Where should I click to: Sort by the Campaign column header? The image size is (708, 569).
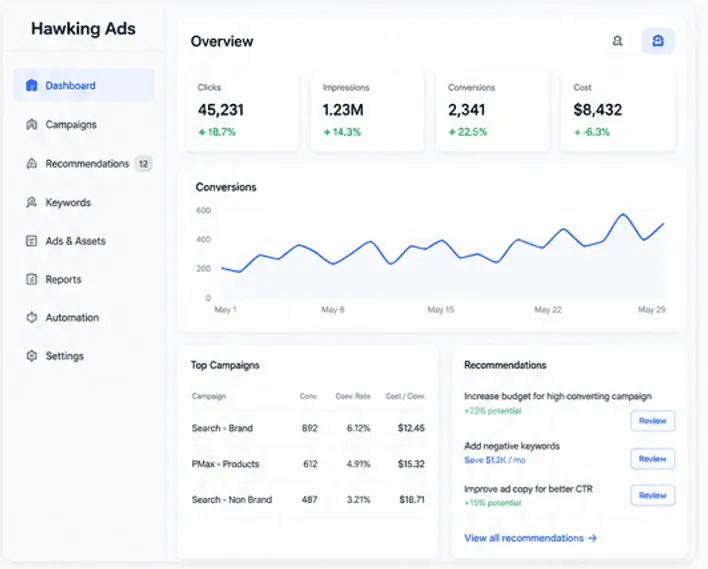tap(209, 396)
